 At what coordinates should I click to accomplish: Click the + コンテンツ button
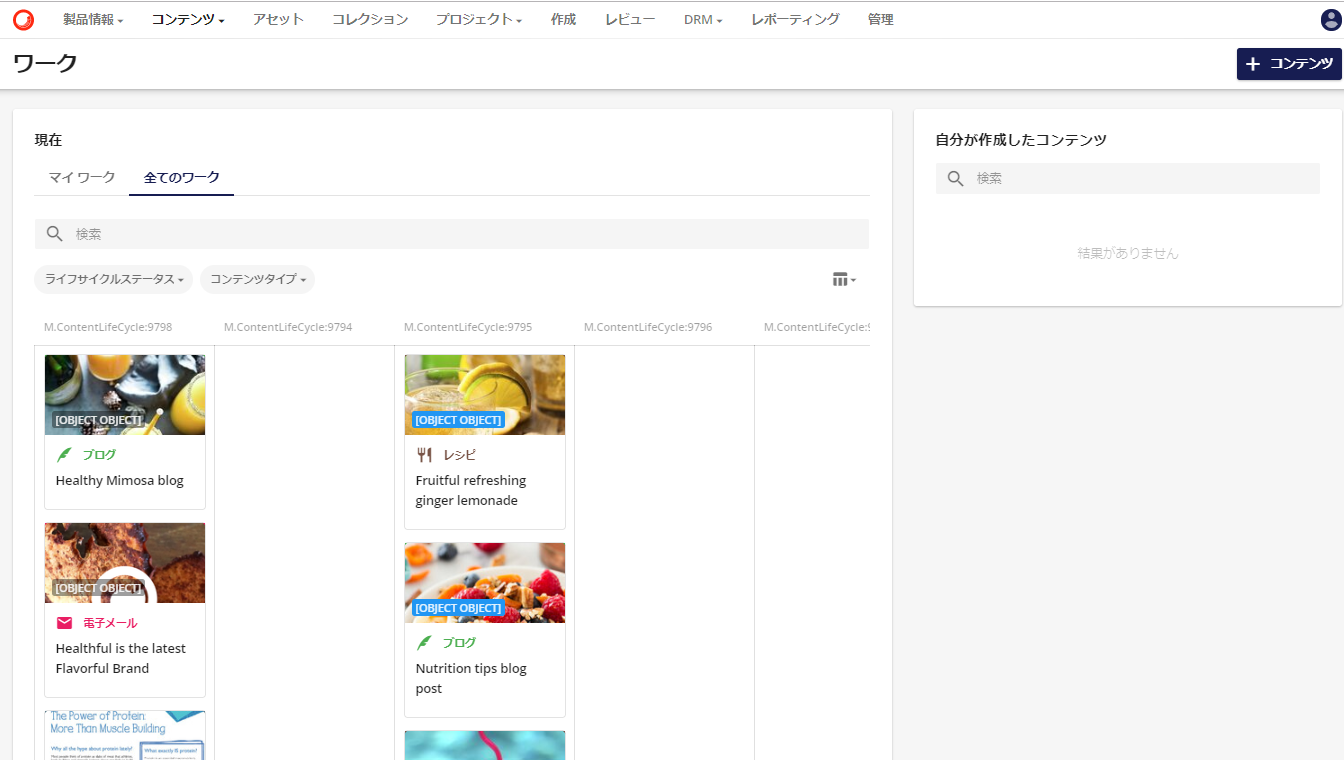pos(1289,64)
